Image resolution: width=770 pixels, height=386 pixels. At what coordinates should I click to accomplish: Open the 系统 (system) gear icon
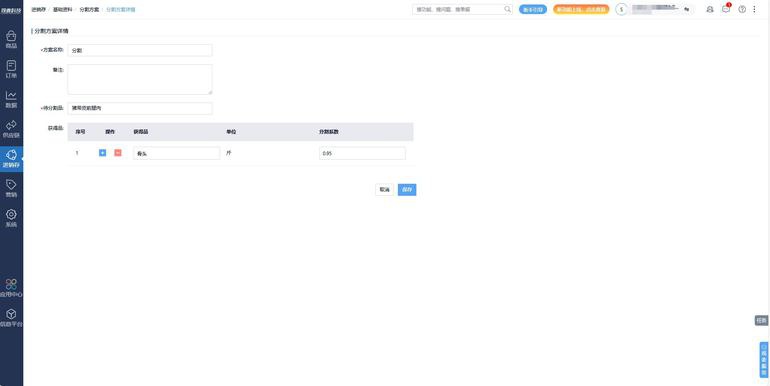click(11, 218)
